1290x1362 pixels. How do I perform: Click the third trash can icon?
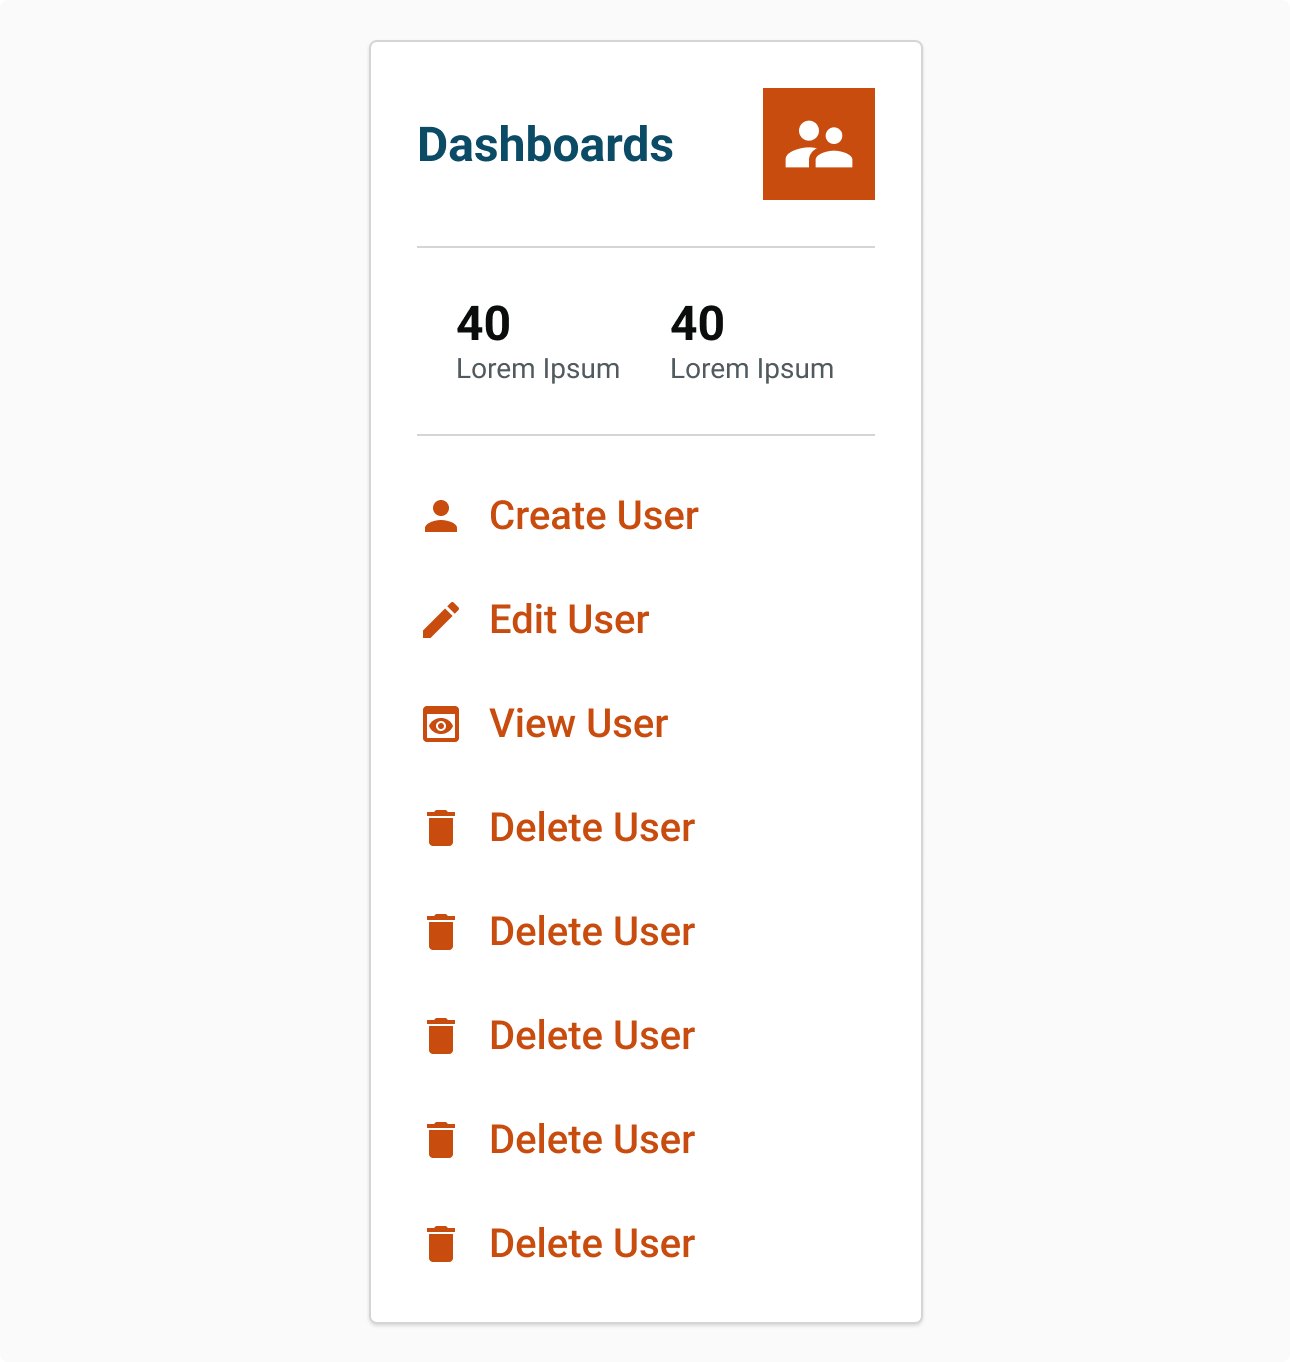pos(441,1036)
